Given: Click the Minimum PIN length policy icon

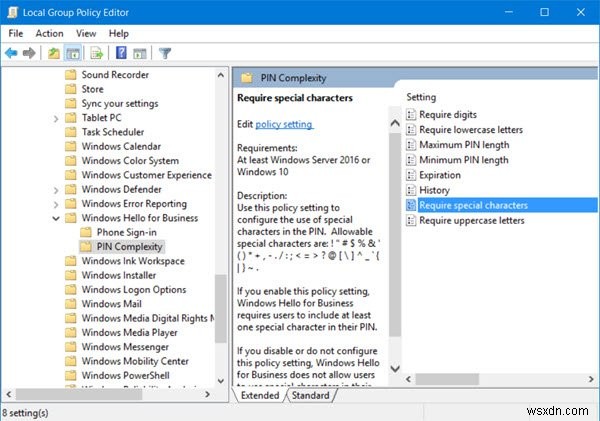Looking at the screenshot, I should click(411, 160).
